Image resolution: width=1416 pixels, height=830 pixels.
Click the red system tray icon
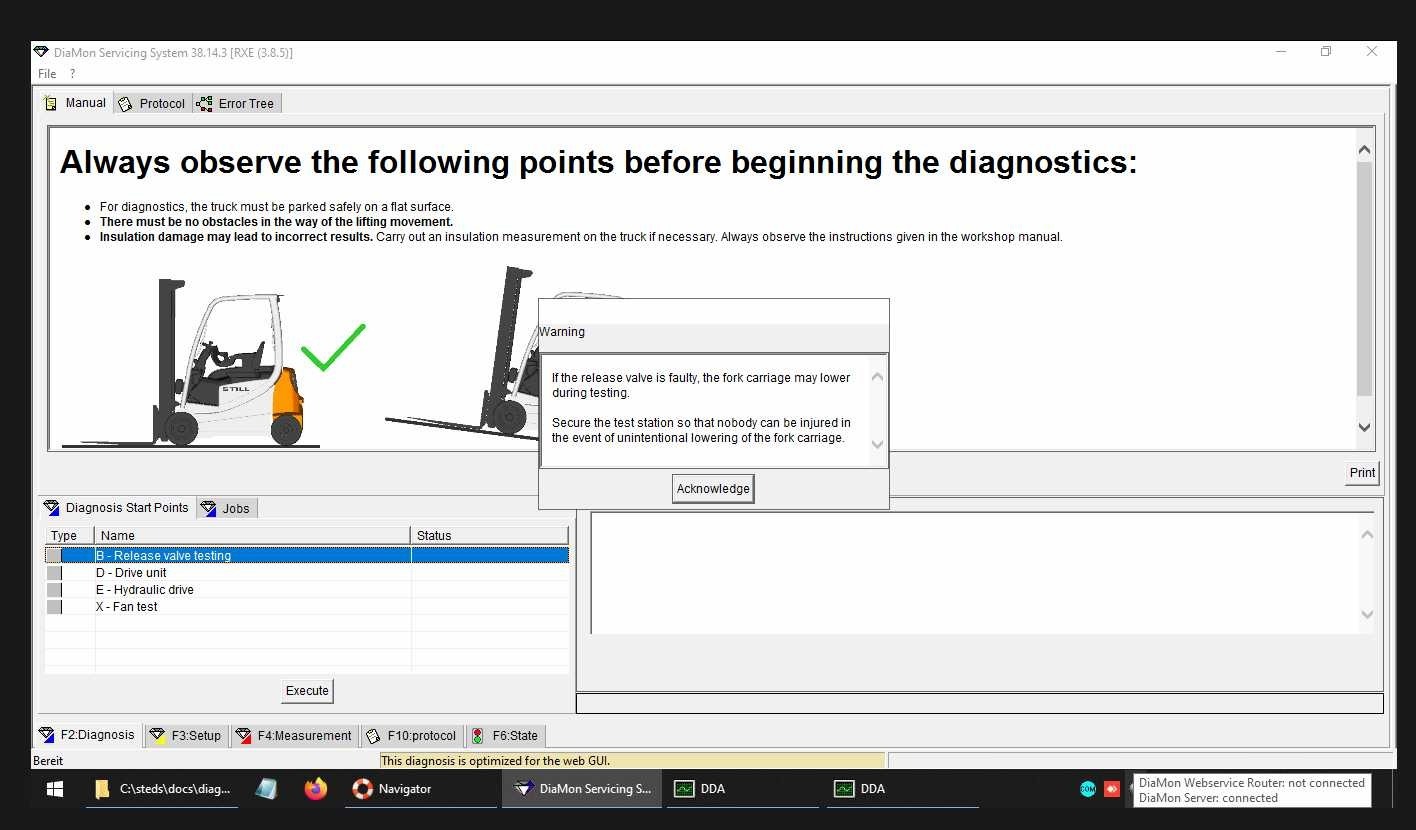[x=1112, y=789]
